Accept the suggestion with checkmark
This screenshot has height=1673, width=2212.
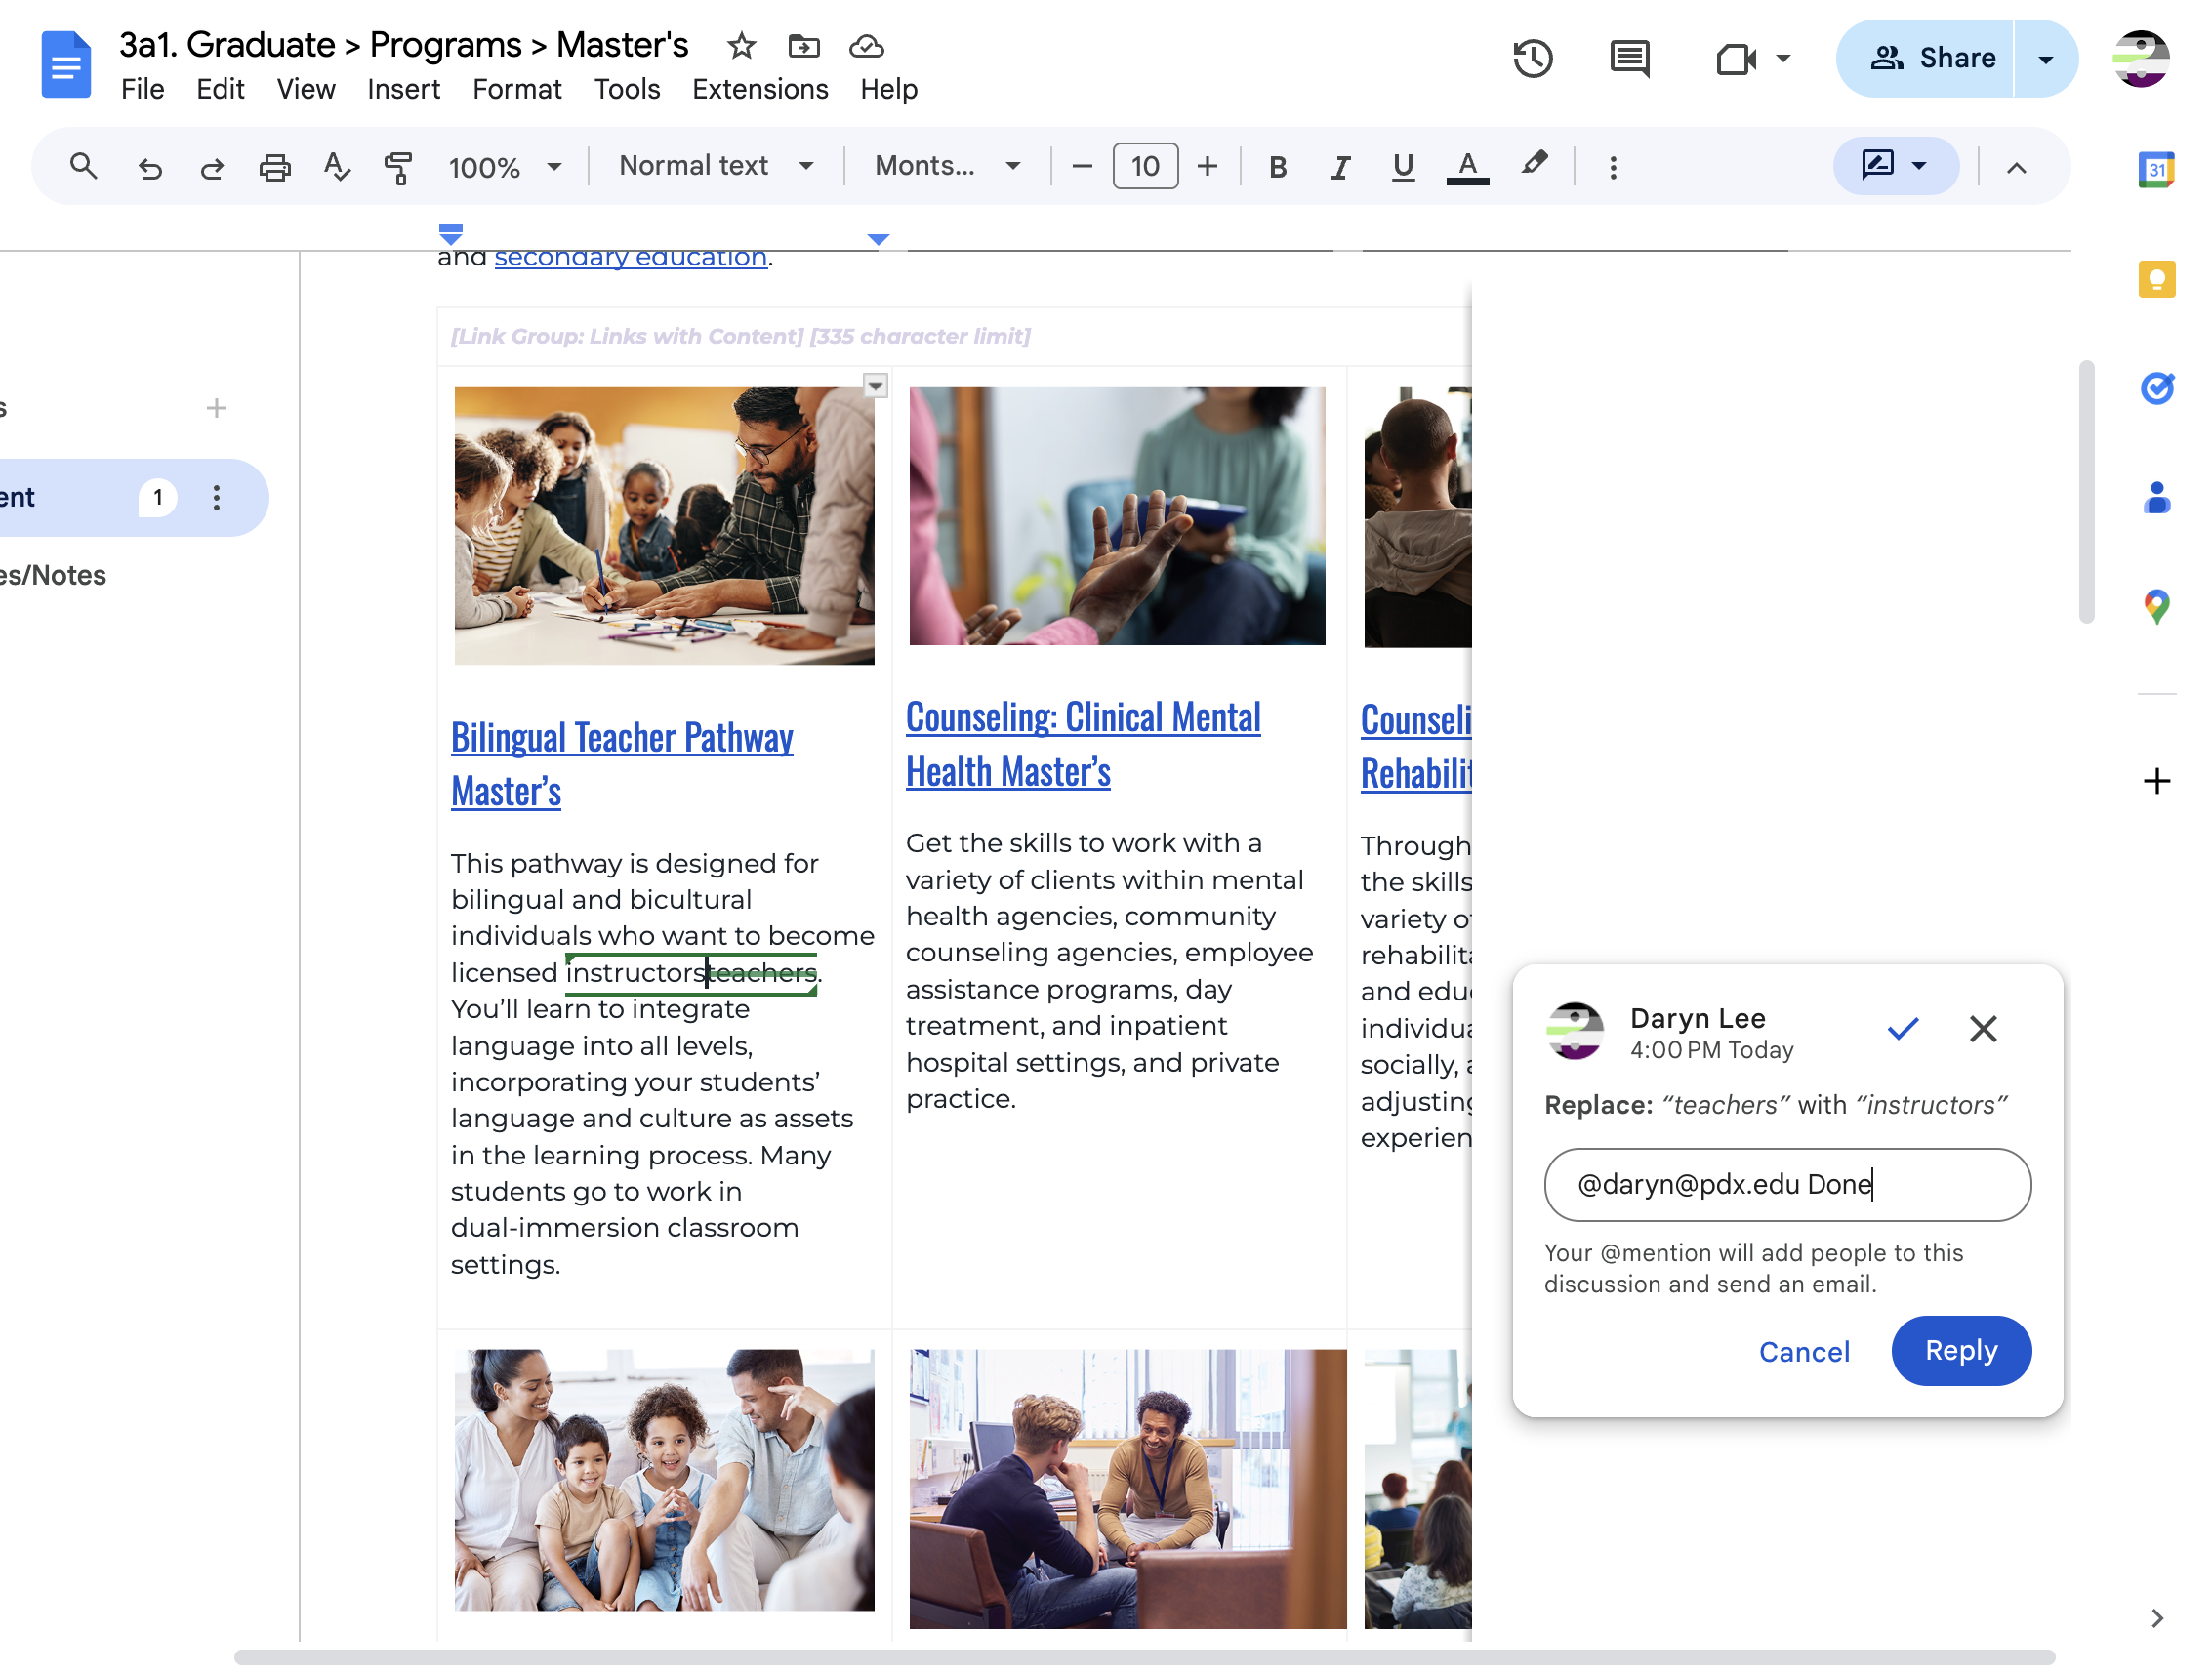(x=1902, y=1028)
